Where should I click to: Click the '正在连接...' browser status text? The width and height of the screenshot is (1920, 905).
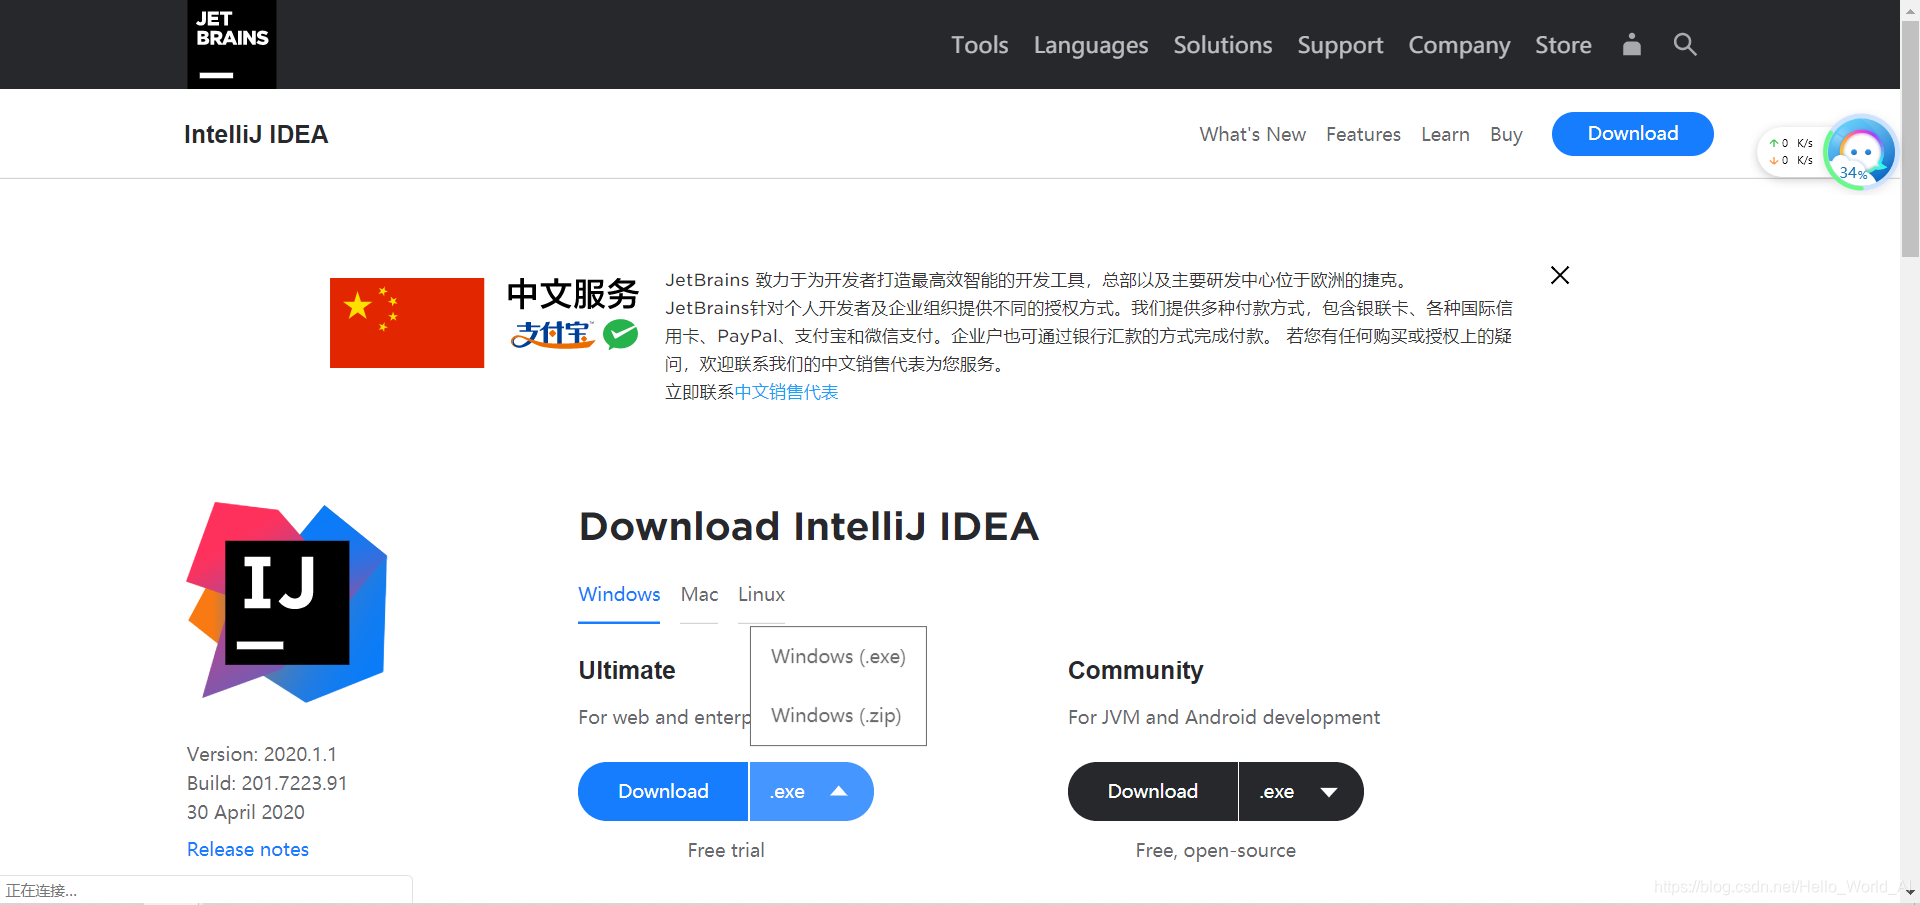(42, 890)
